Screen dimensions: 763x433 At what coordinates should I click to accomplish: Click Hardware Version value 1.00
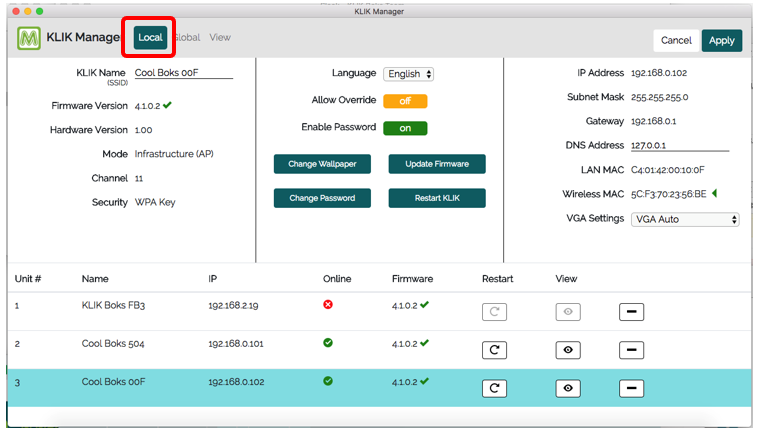[x=143, y=130]
